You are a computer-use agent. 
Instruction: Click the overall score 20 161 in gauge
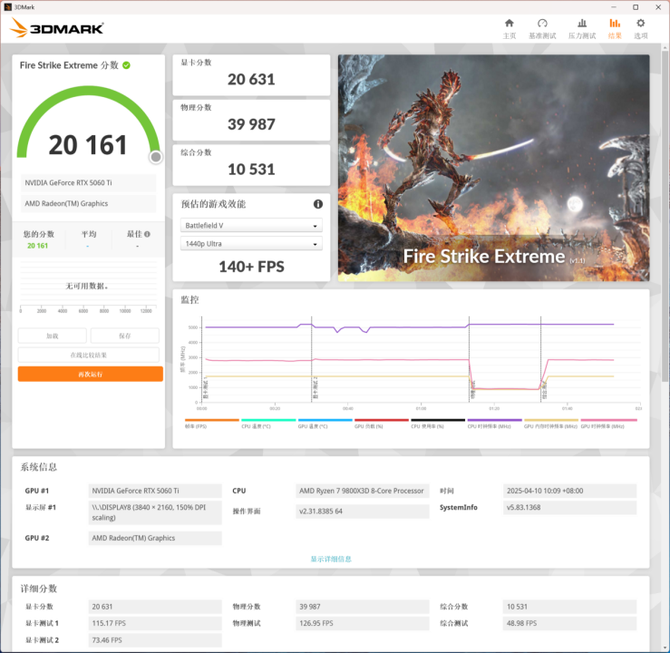tap(88, 145)
